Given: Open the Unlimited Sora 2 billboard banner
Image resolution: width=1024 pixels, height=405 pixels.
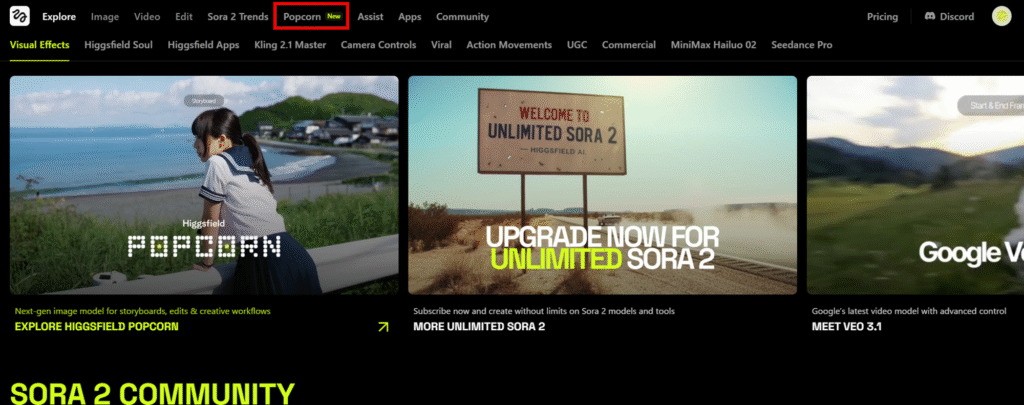Looking at the screenshot, I should [x=602, y=185].
